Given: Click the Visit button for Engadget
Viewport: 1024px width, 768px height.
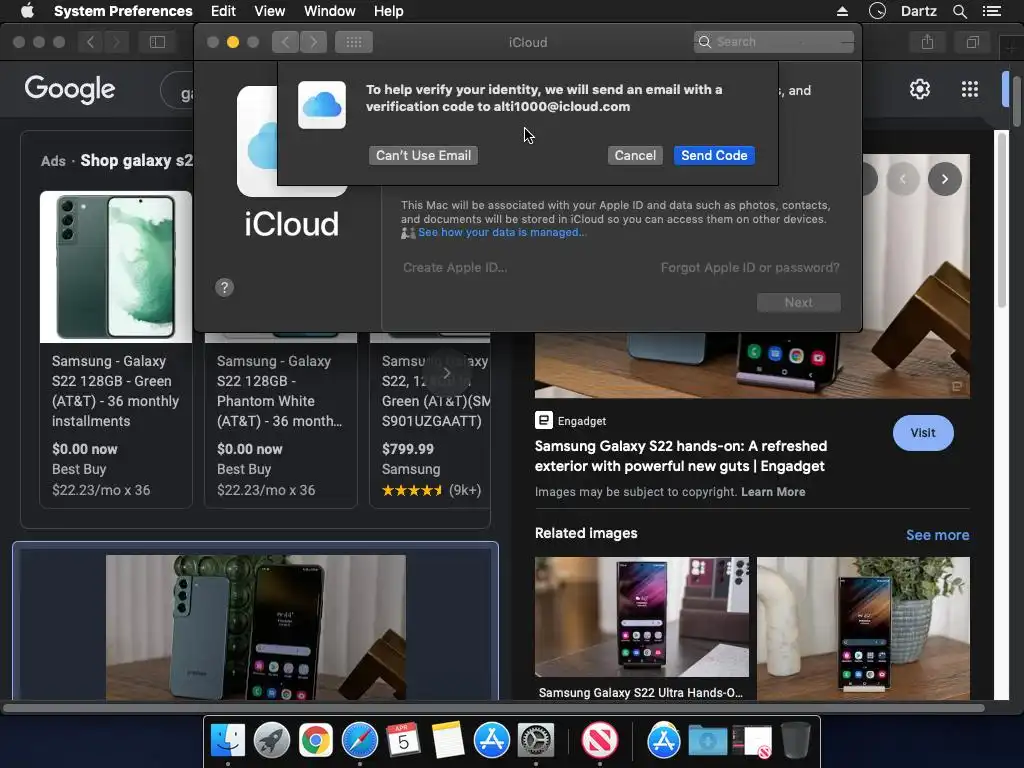Looking at the screenshot, I should coord(923,433).
